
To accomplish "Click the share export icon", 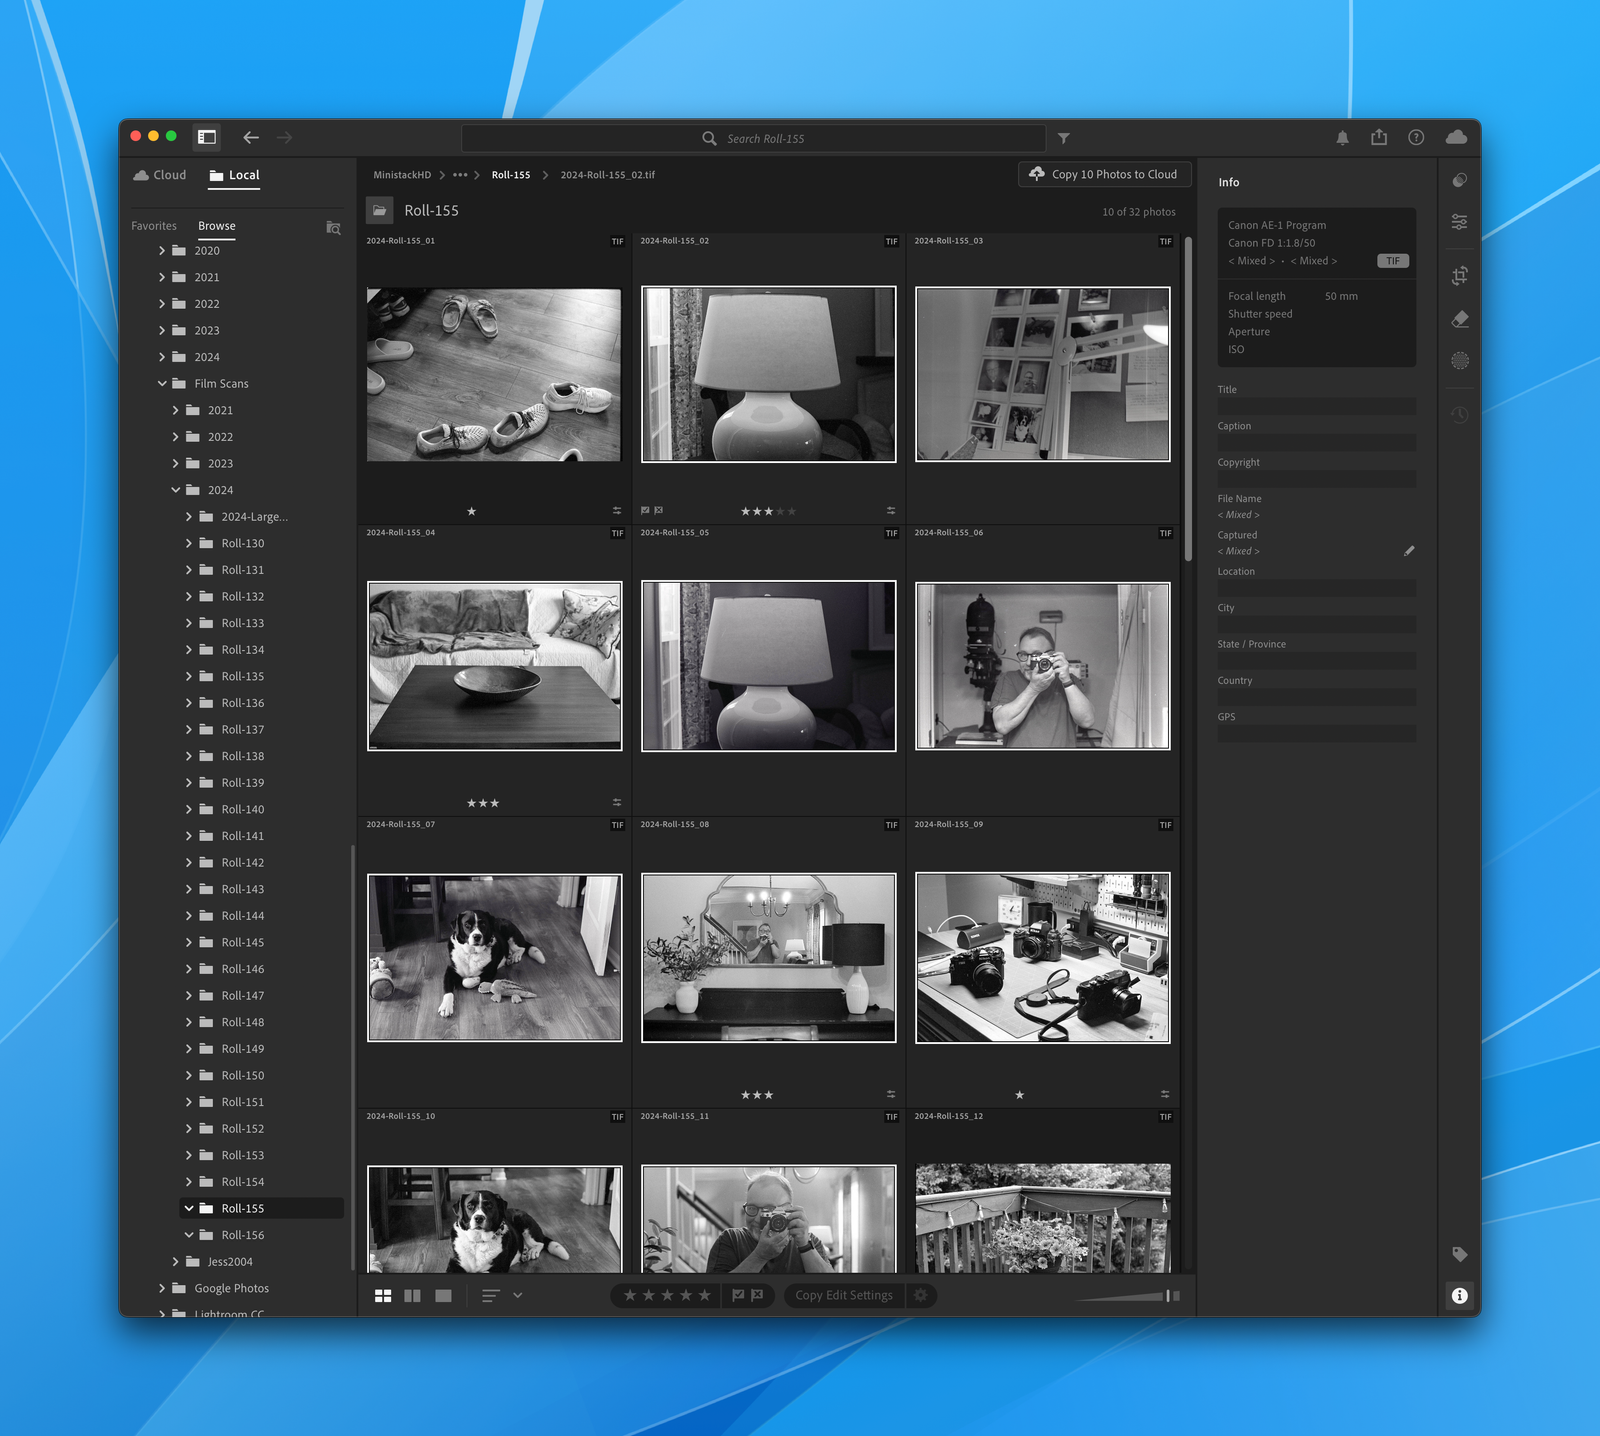I will (1379, 138).
